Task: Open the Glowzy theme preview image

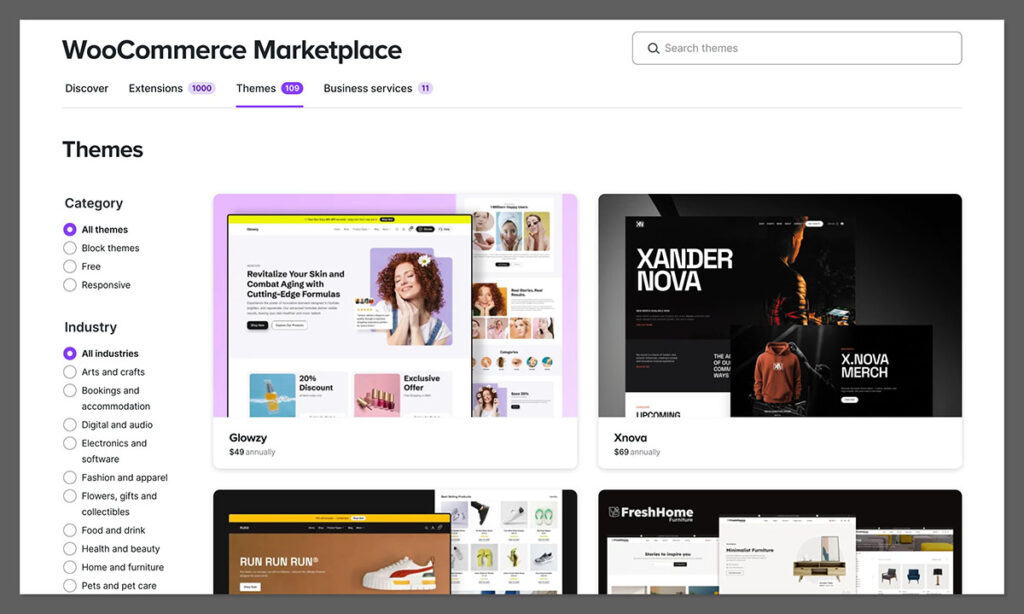Action: (x=395, y=305)
